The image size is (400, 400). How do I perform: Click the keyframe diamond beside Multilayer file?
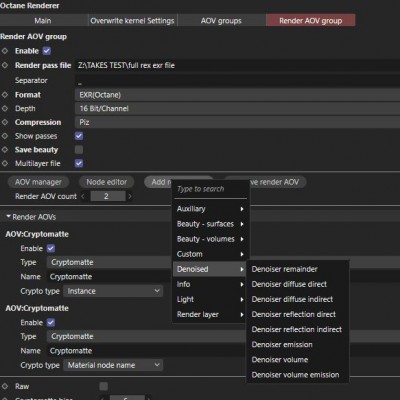[x=5, y=163]
